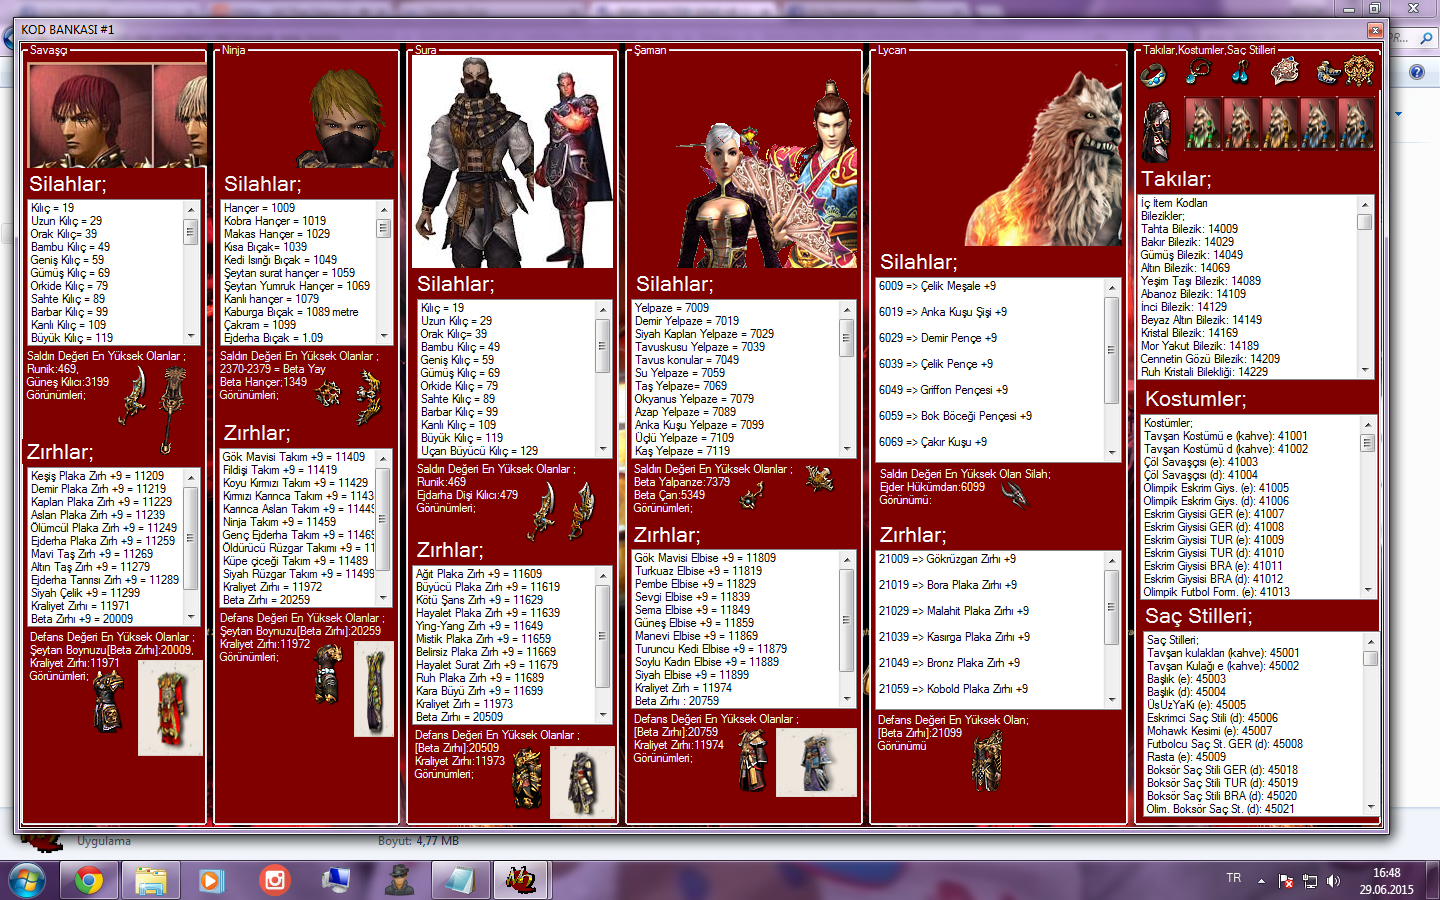Click the blue teardrop earrings icon

tap(1241, 72)
